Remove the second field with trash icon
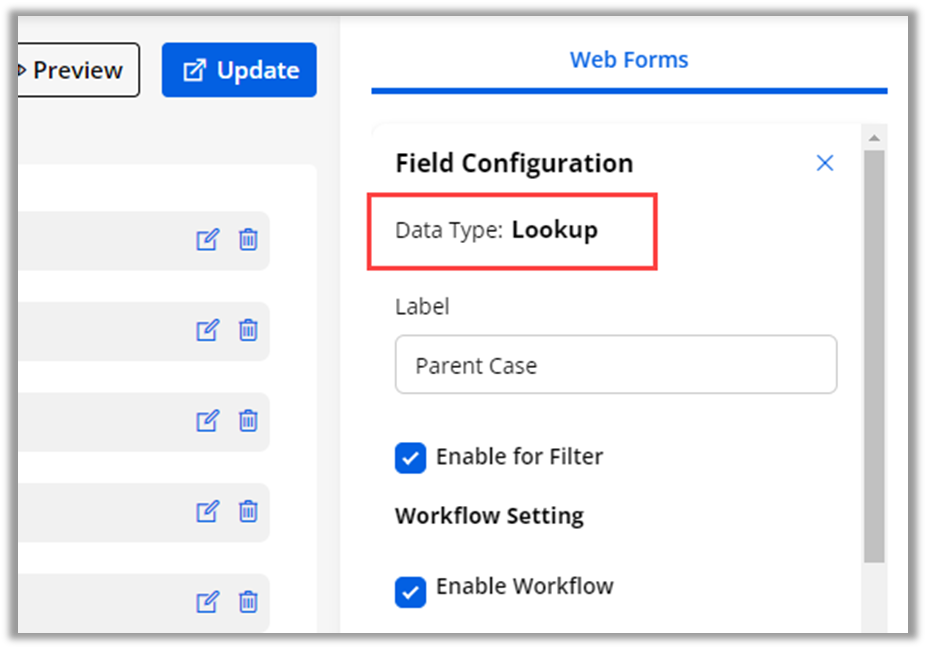The image size is (927, 649). pos(248,330)
